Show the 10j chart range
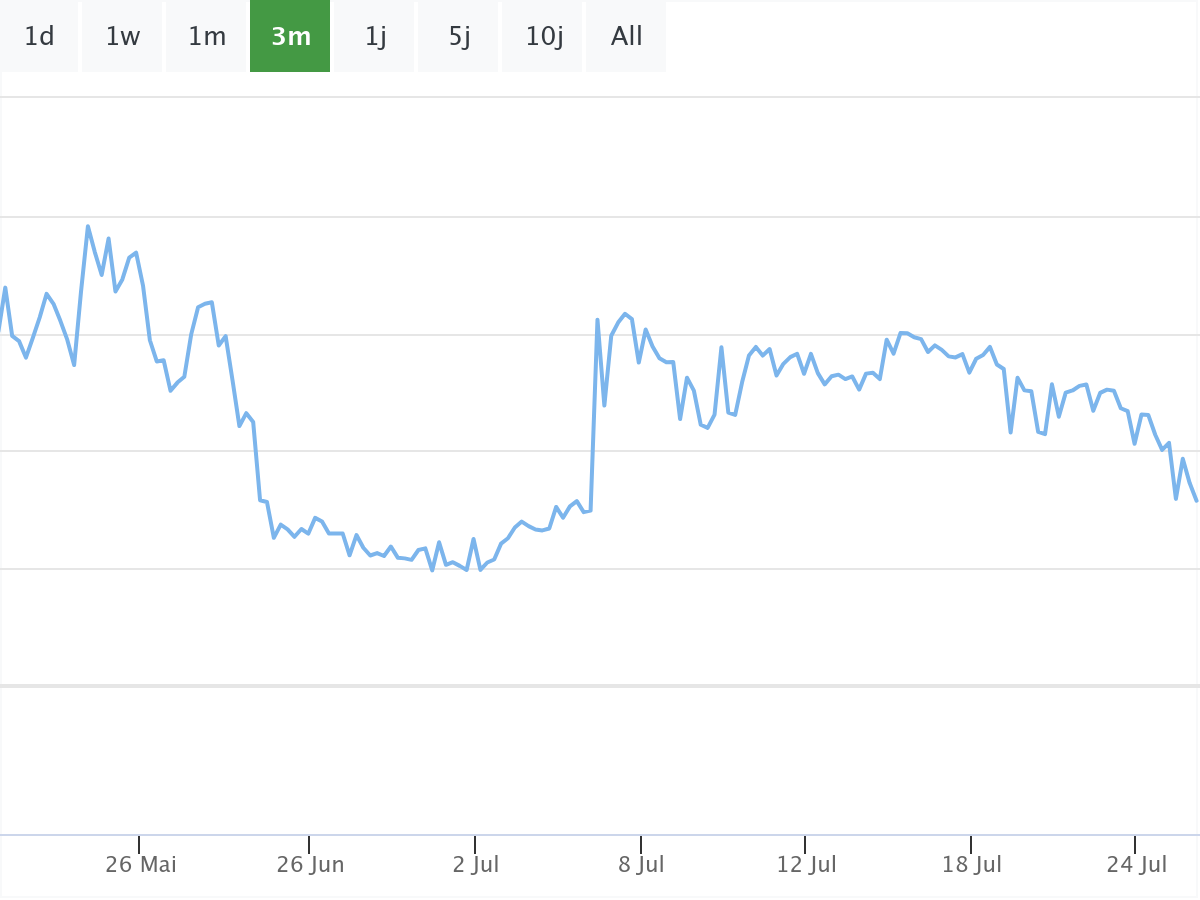Image resolution: width=1200 pixels, height=900 pixels. point(543,37)
